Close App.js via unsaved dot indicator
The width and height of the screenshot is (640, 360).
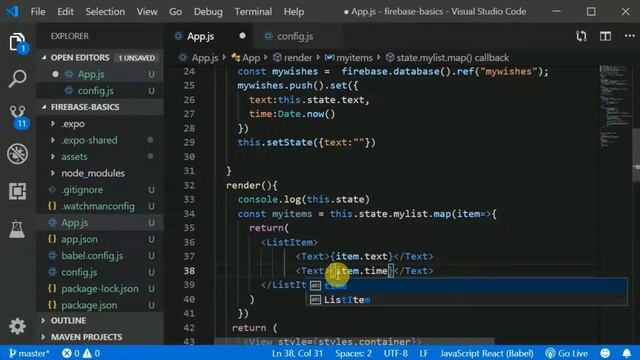[242, 36]
